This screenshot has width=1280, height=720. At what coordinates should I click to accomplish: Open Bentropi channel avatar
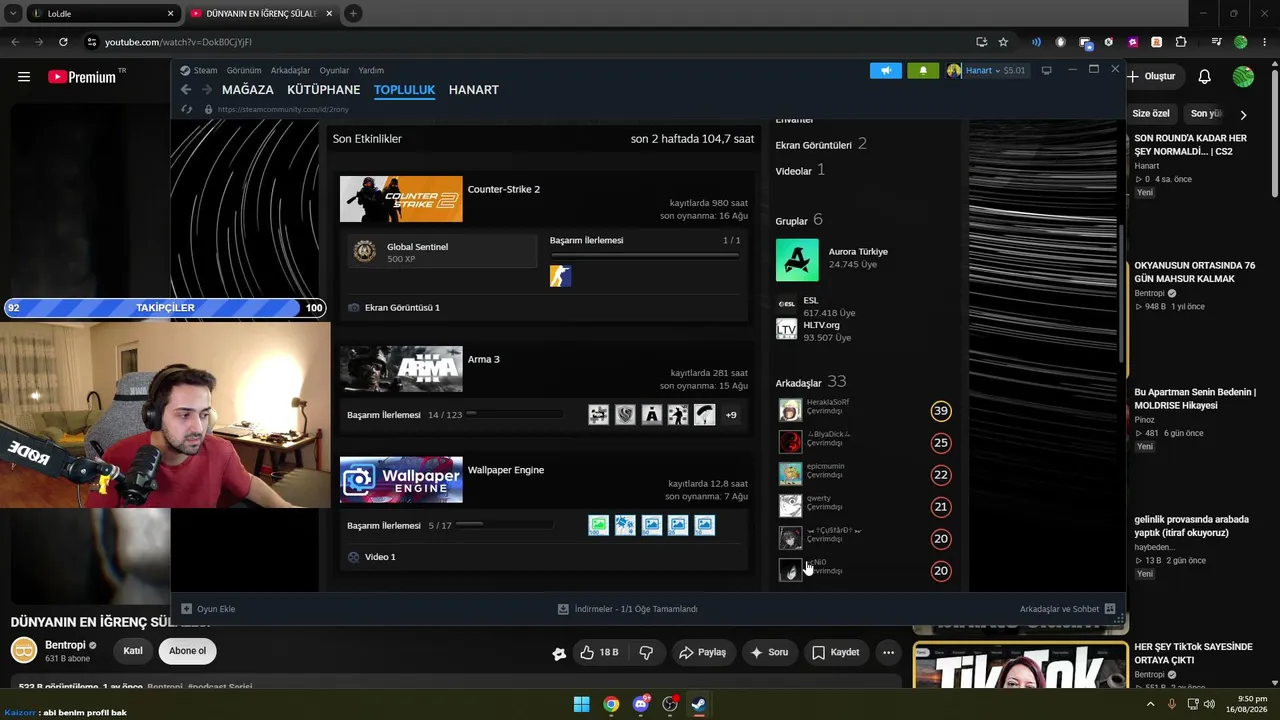tap(24, 651)
